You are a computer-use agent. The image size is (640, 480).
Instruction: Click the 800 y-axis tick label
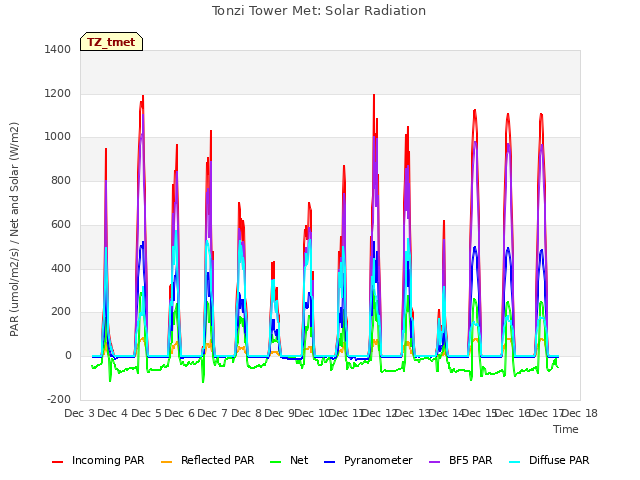(x=61, y=180)
